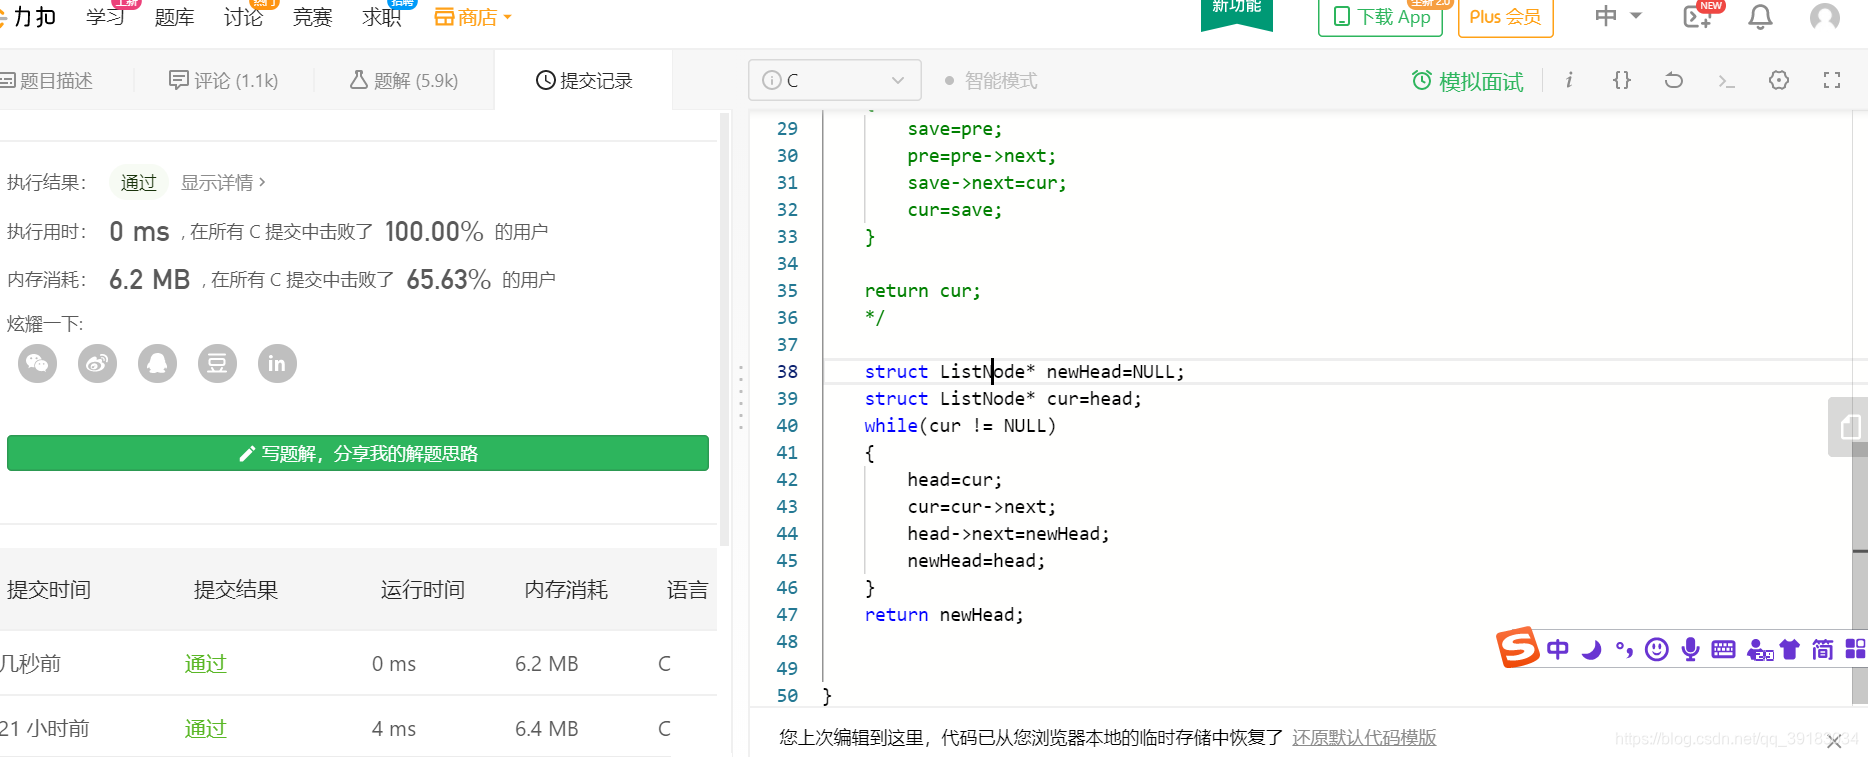Click line number 38 in gutter
This screenshot has height=757, width=1868.
[x=787, y=372]
